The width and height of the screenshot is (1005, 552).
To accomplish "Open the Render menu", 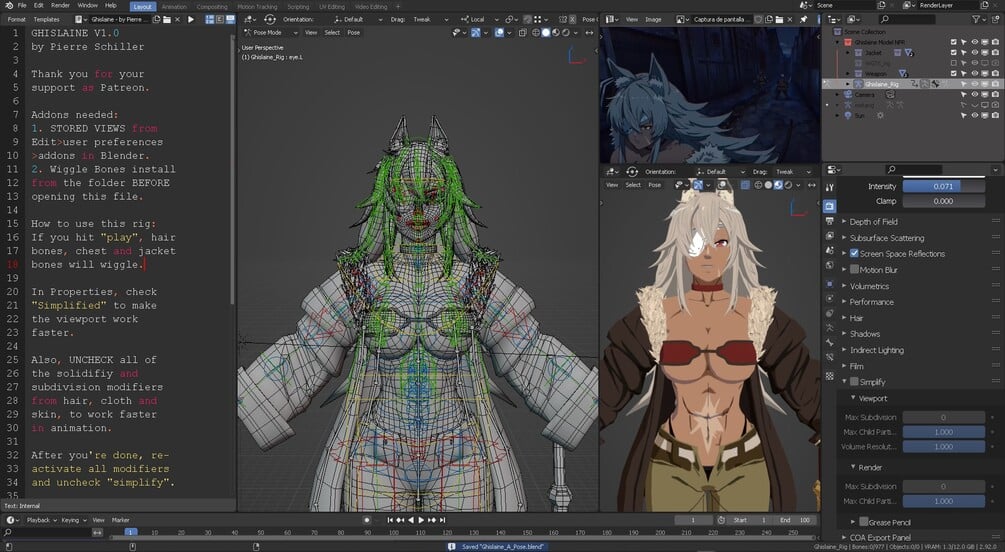I will 61,5.
